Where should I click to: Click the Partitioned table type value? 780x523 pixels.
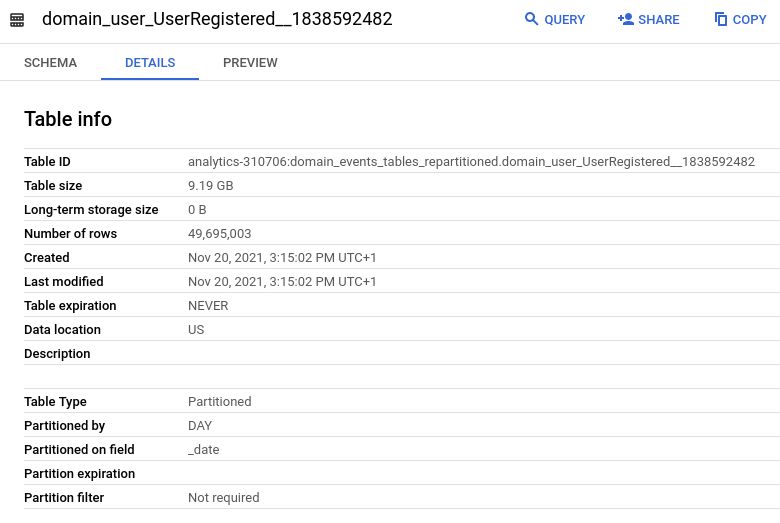click(219, 402)
